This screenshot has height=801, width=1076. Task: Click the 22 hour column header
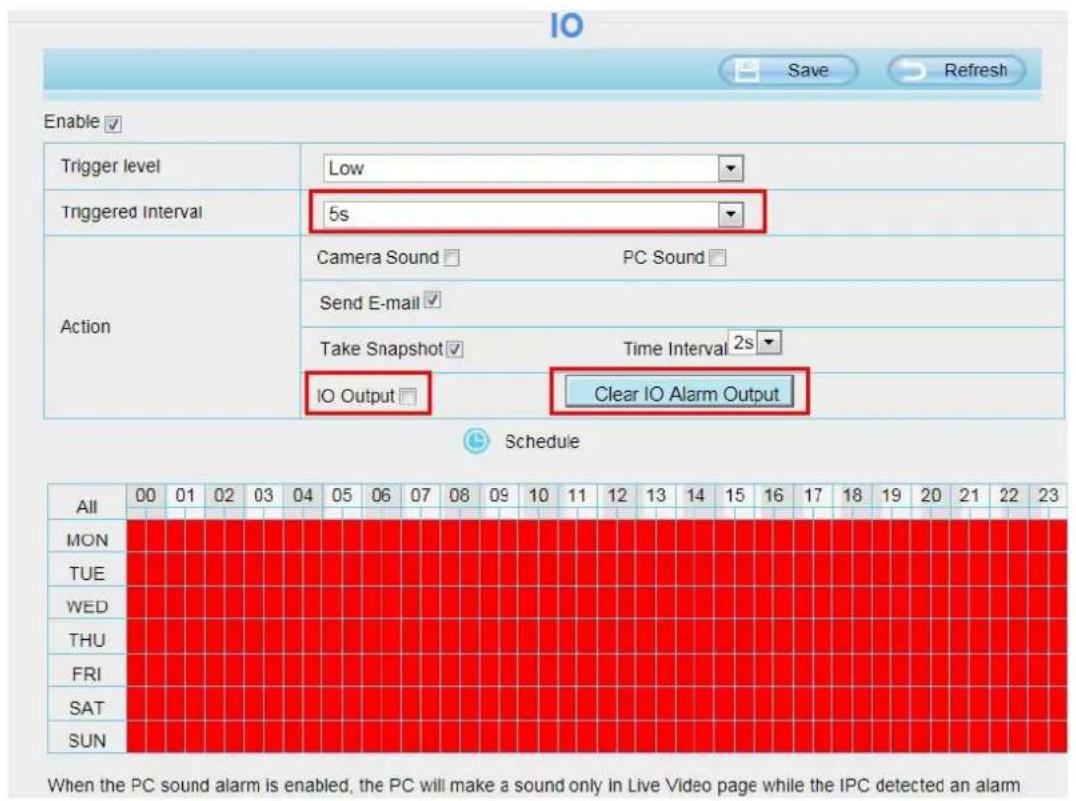1009,496
